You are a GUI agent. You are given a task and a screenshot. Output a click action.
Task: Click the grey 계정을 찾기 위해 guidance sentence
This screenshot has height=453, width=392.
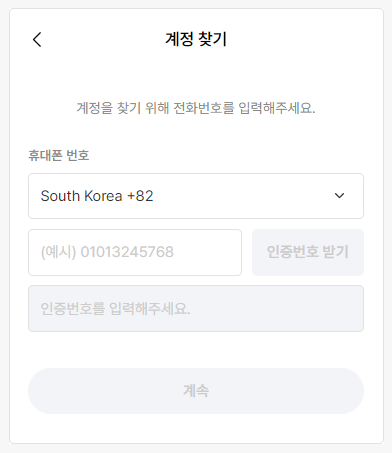point(196,108)
